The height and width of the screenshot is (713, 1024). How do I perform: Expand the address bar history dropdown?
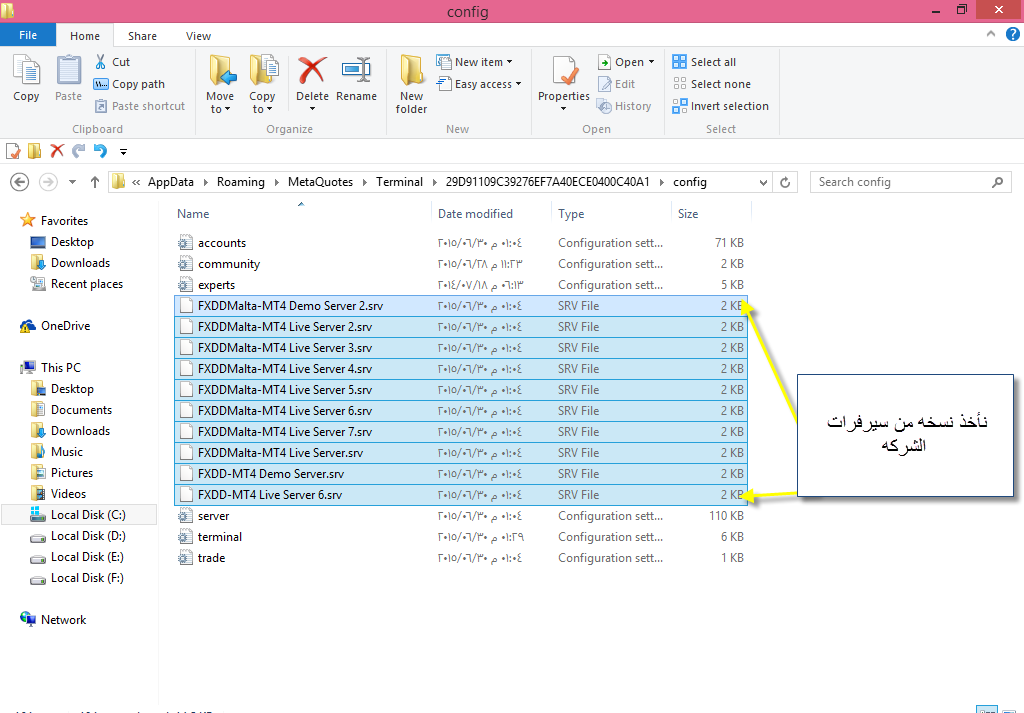(x=763, y=183)
